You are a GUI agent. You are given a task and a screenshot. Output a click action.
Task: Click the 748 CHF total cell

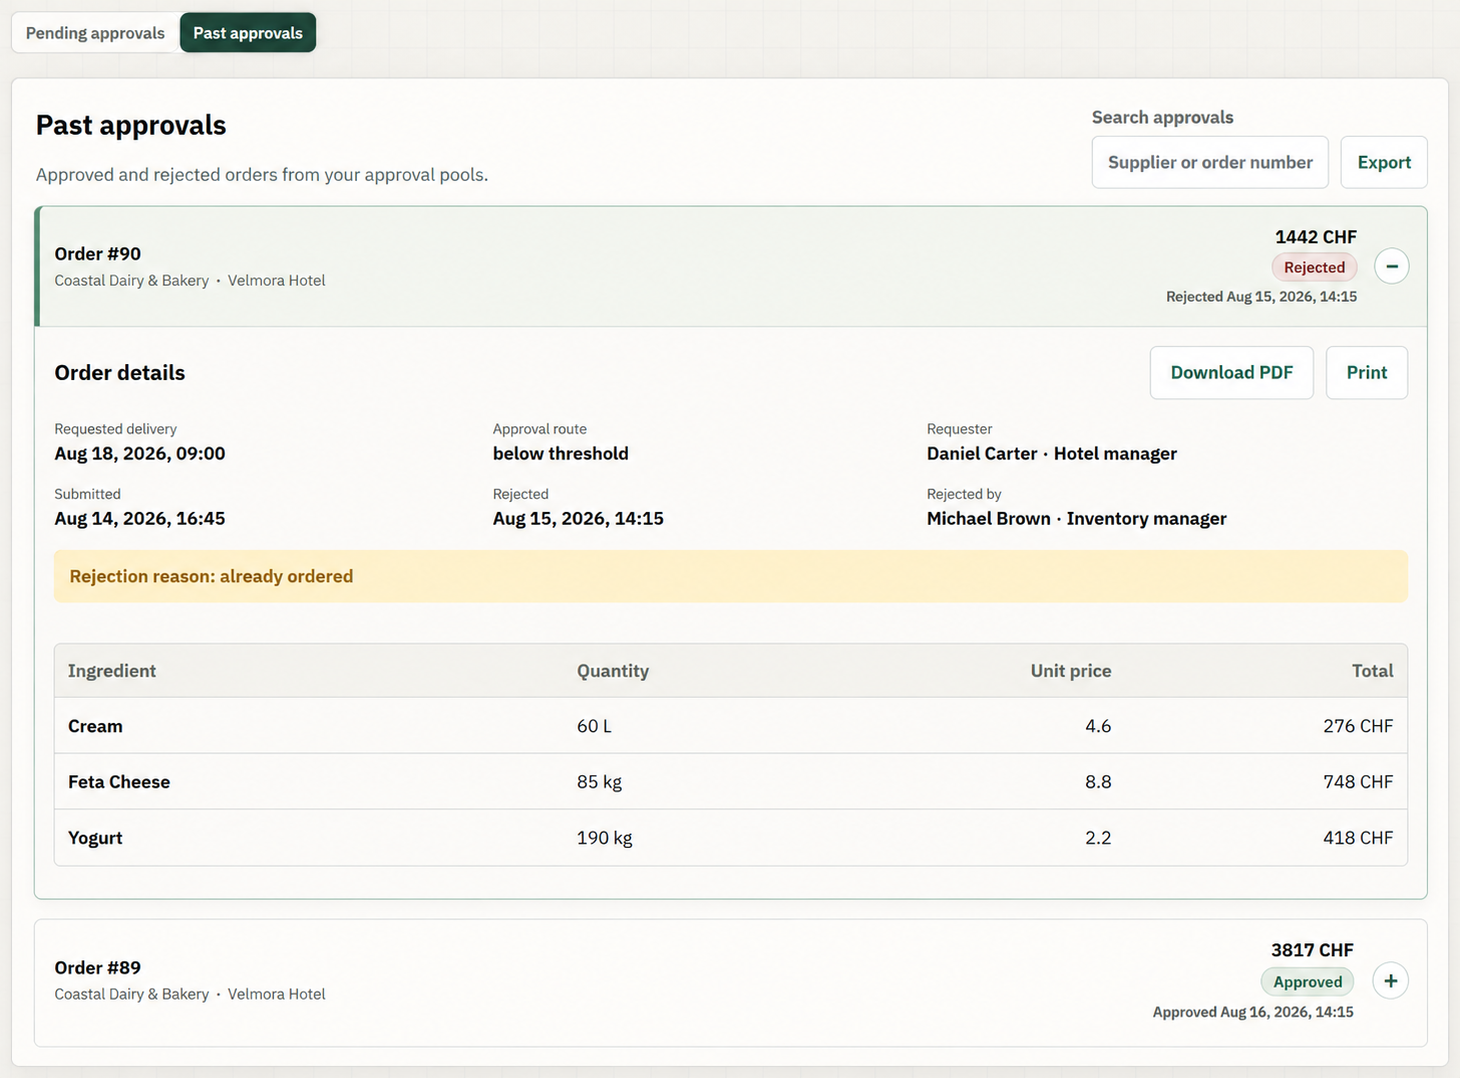click(x=1358, y=782)
